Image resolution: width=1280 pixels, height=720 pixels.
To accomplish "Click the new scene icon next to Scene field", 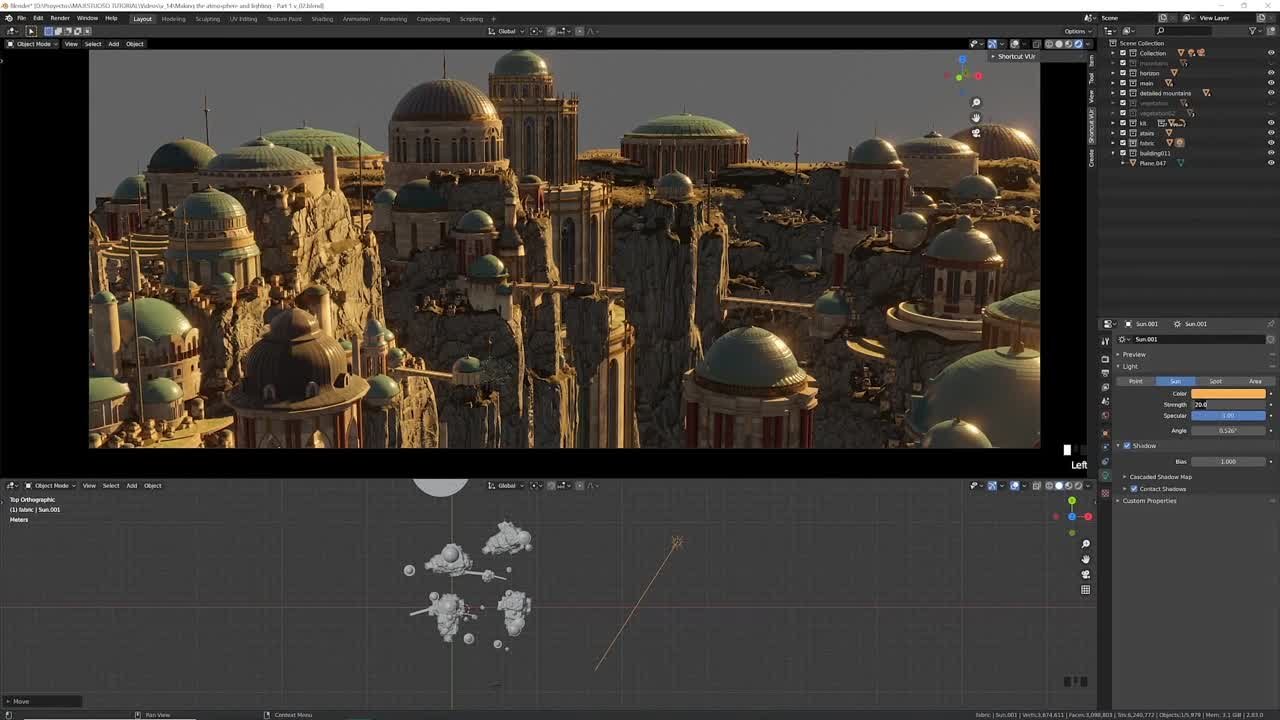I will (x=1163, y=18).
